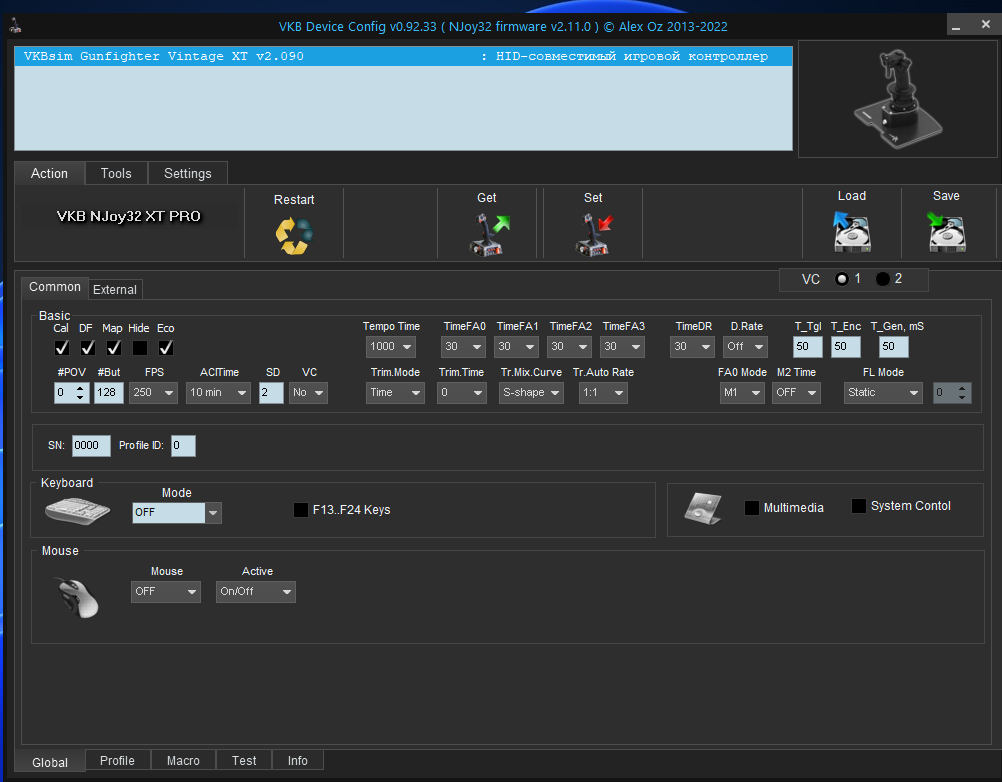Open the Trim.Time dropdown
The image size is (1002, 782).
coord(461,393)
